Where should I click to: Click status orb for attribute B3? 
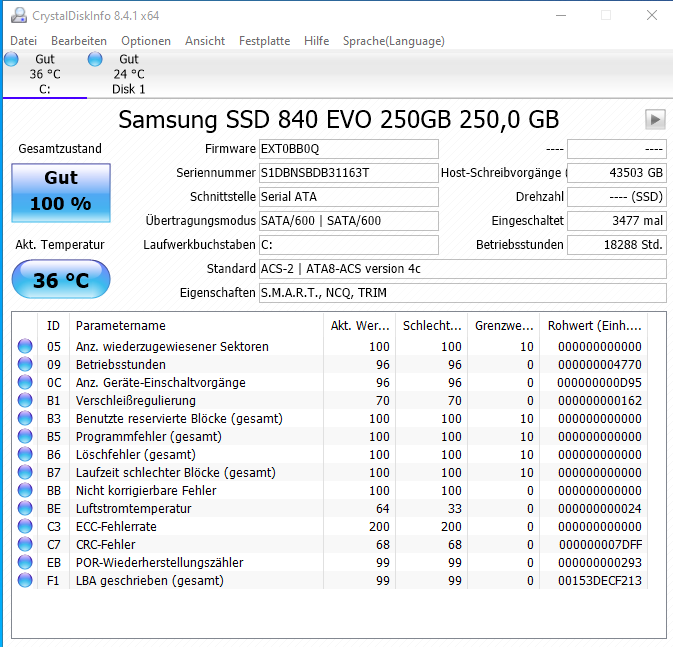(25, 418)
